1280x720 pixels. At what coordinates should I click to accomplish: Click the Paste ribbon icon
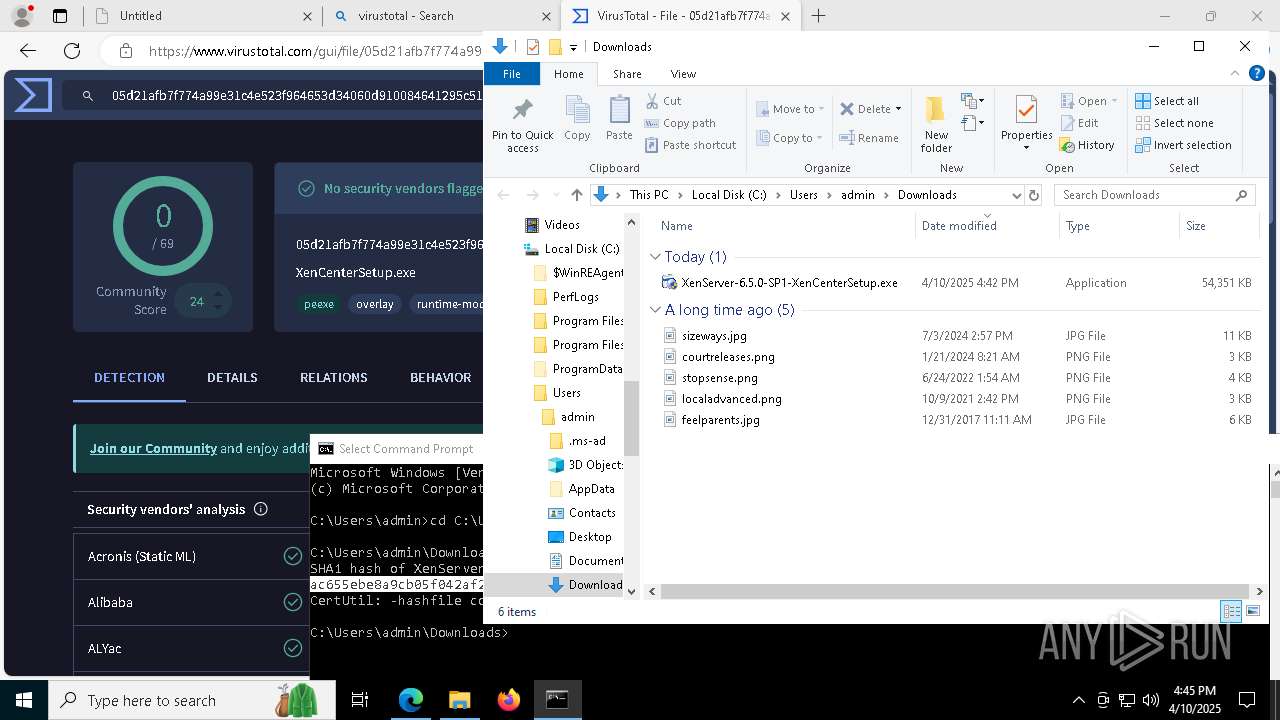(x=619, y=118)
